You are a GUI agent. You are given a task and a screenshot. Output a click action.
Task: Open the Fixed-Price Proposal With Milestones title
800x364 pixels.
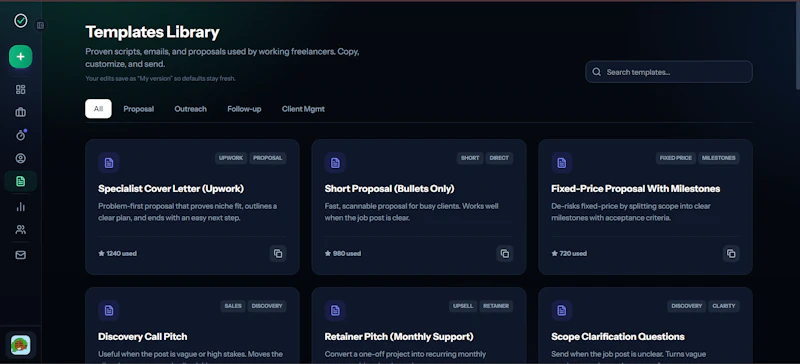click(x=636, y=188)
